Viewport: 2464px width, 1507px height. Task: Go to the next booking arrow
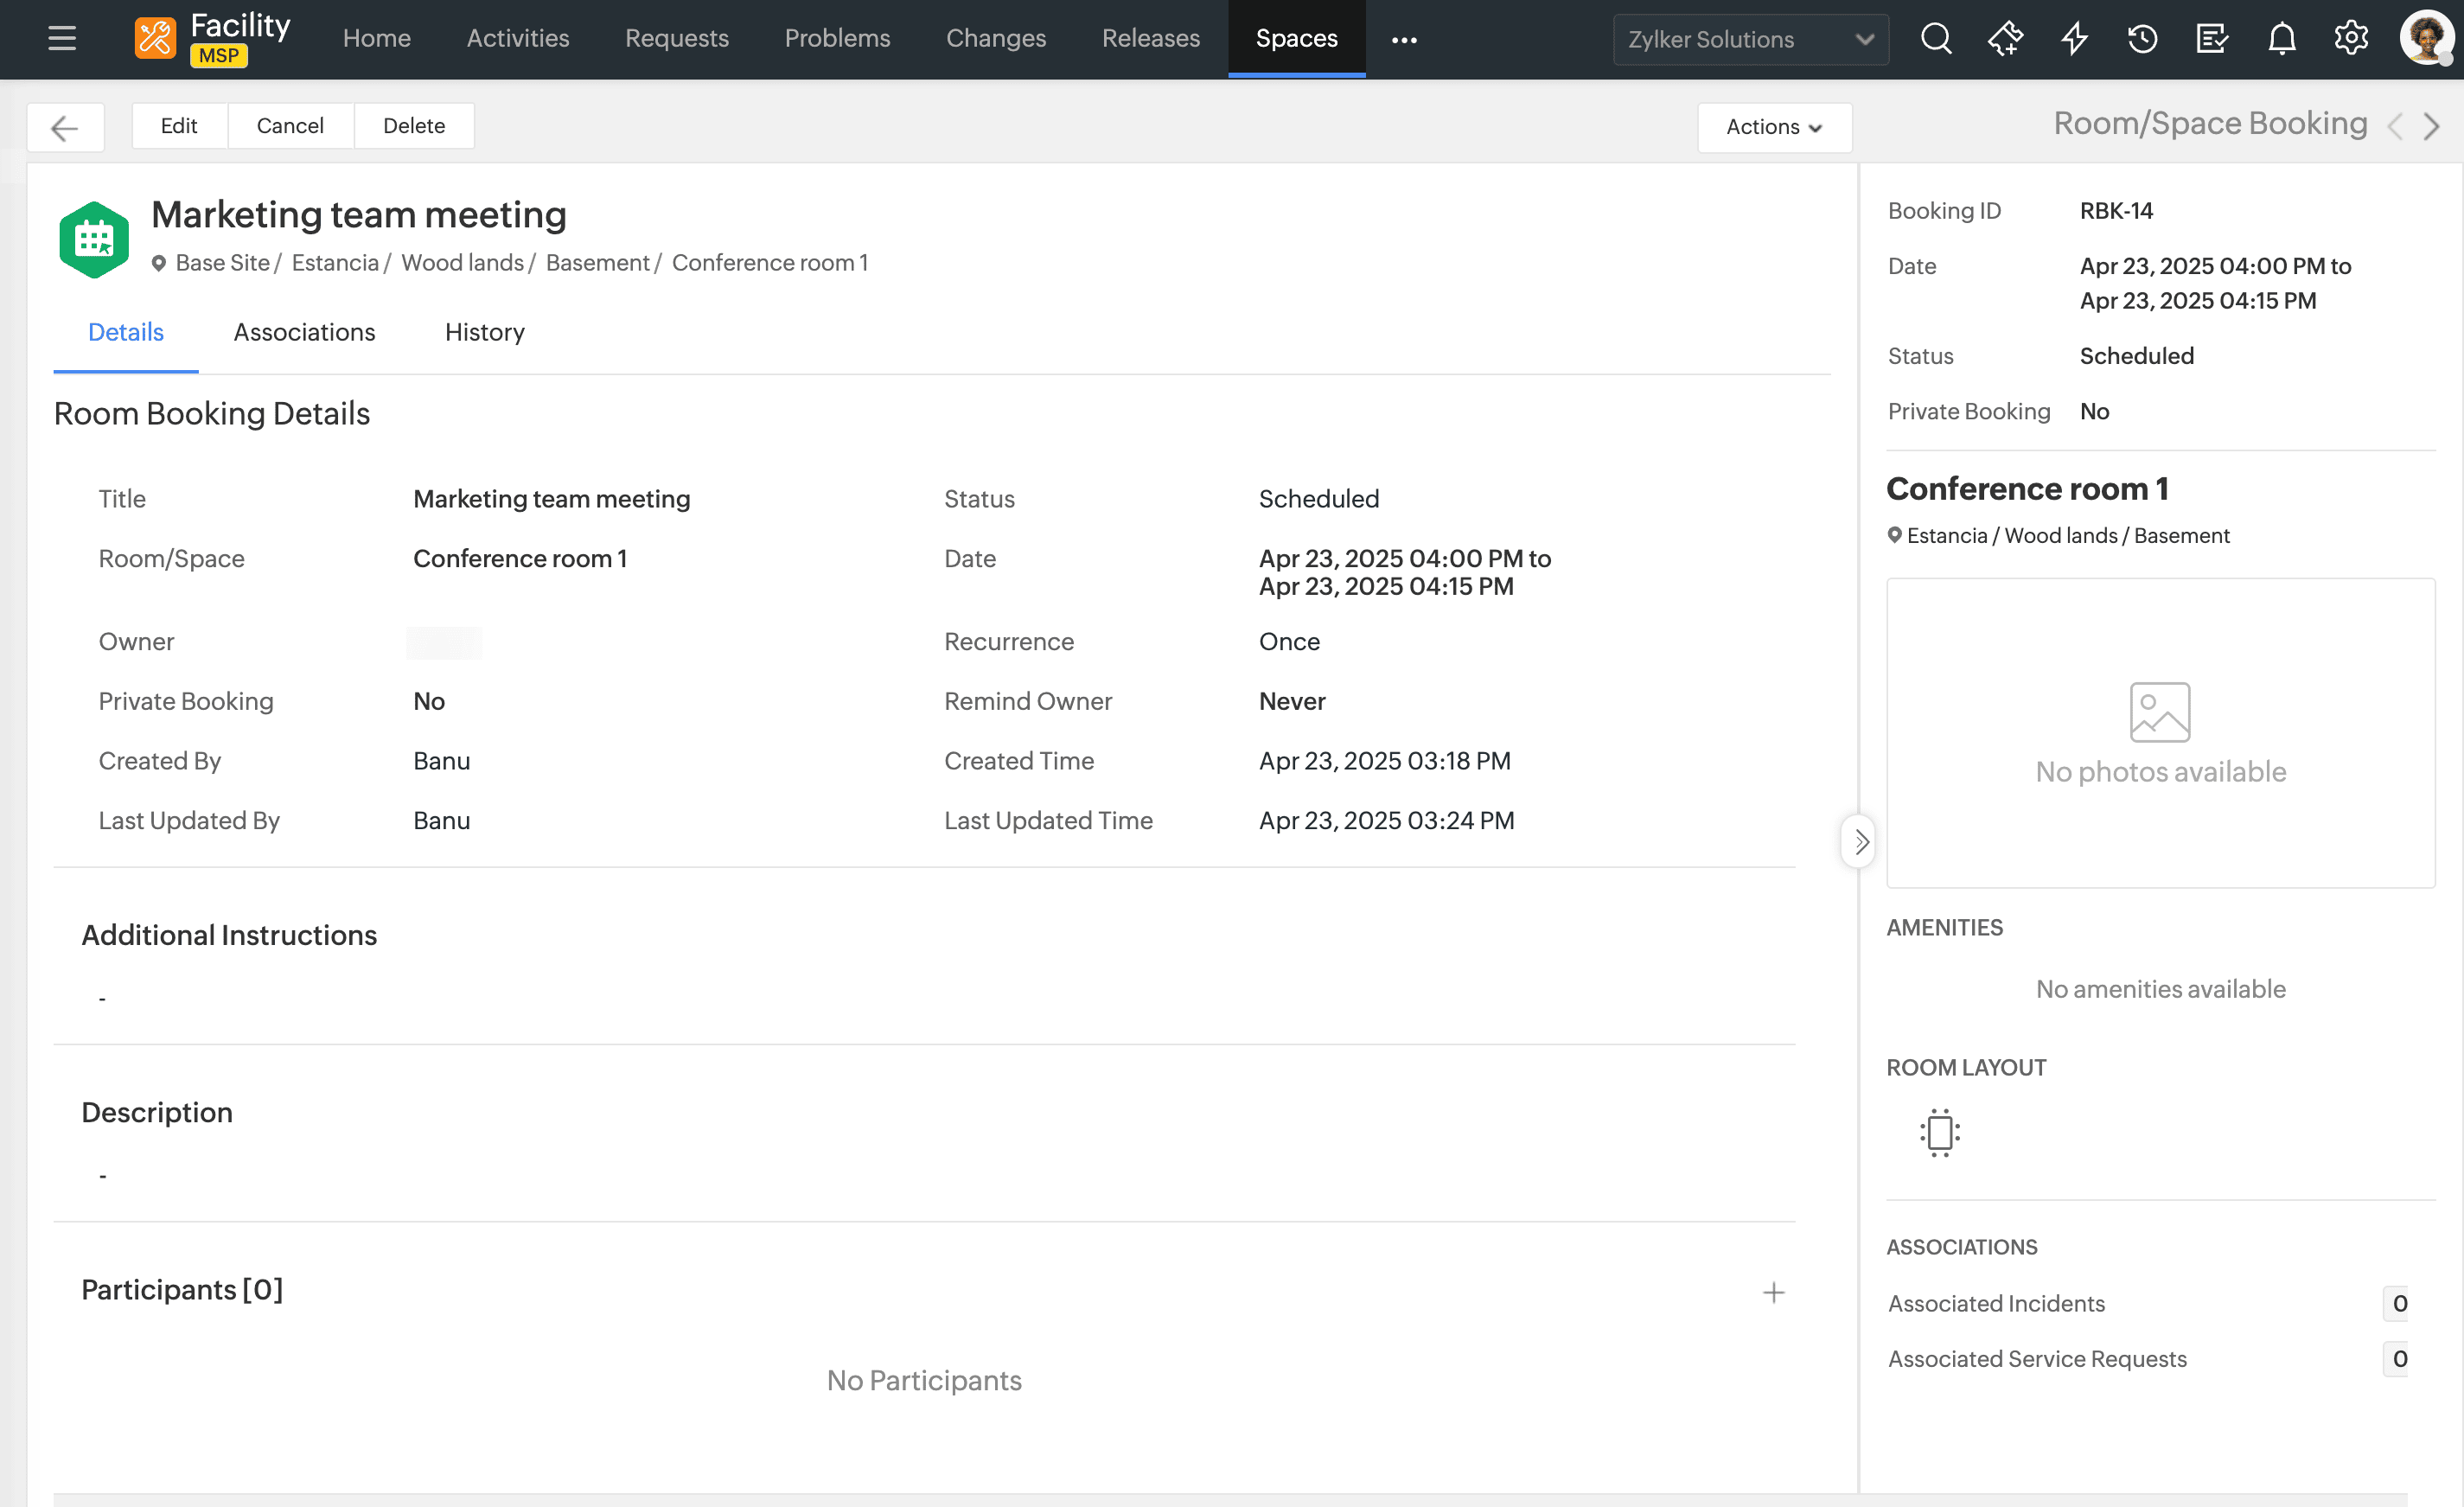tap(2432, 126)
